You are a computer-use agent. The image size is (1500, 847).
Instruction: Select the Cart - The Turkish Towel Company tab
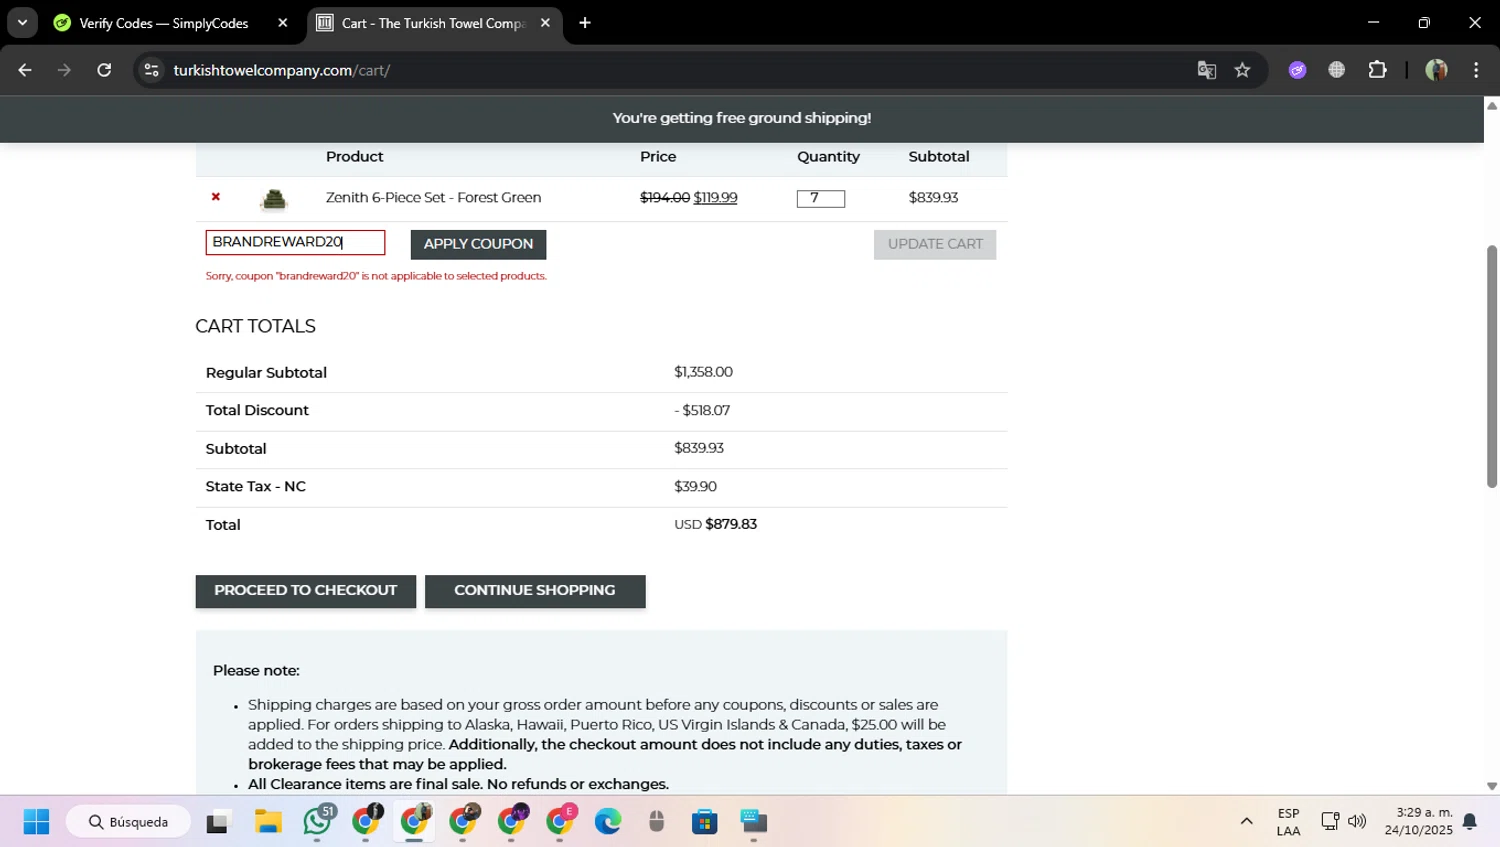[434, 23]
